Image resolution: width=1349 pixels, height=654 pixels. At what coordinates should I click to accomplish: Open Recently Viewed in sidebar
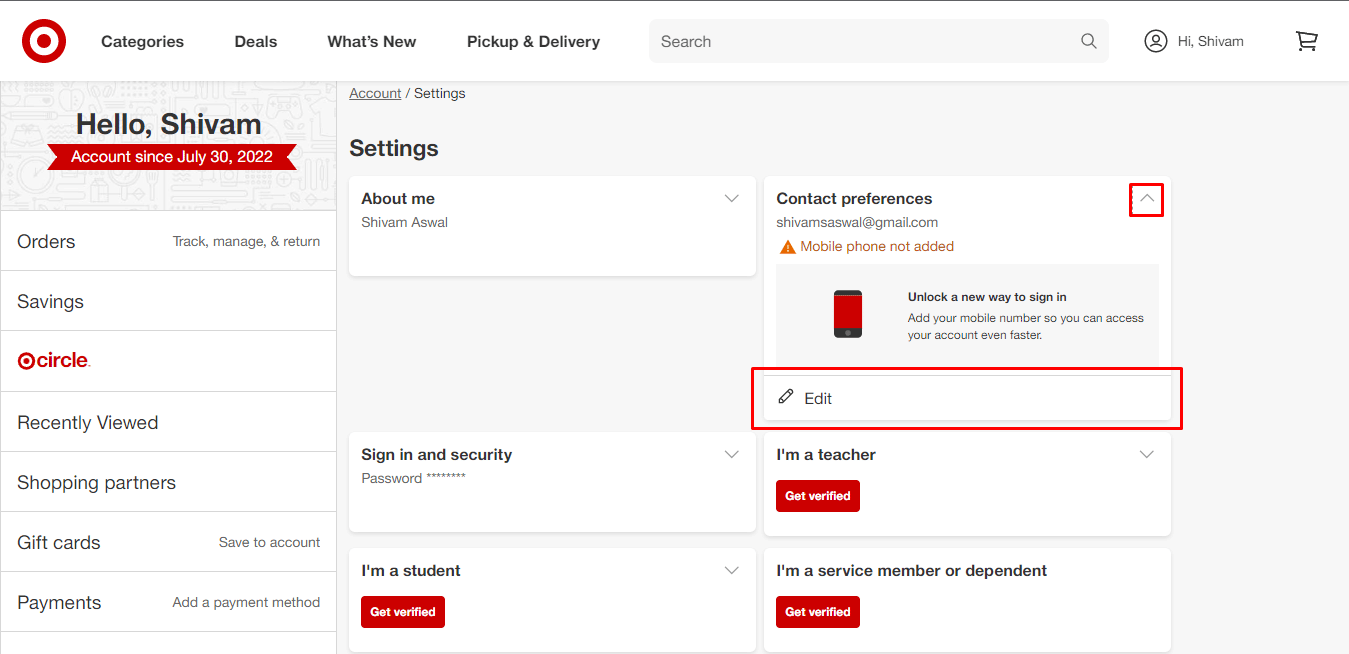(x=168, y=422)
